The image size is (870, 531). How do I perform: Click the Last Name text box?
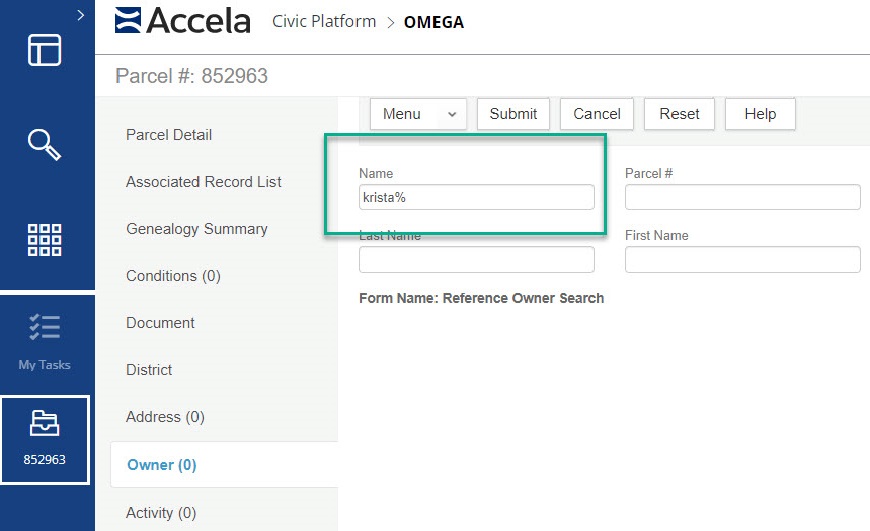click(x=476, y=260)
